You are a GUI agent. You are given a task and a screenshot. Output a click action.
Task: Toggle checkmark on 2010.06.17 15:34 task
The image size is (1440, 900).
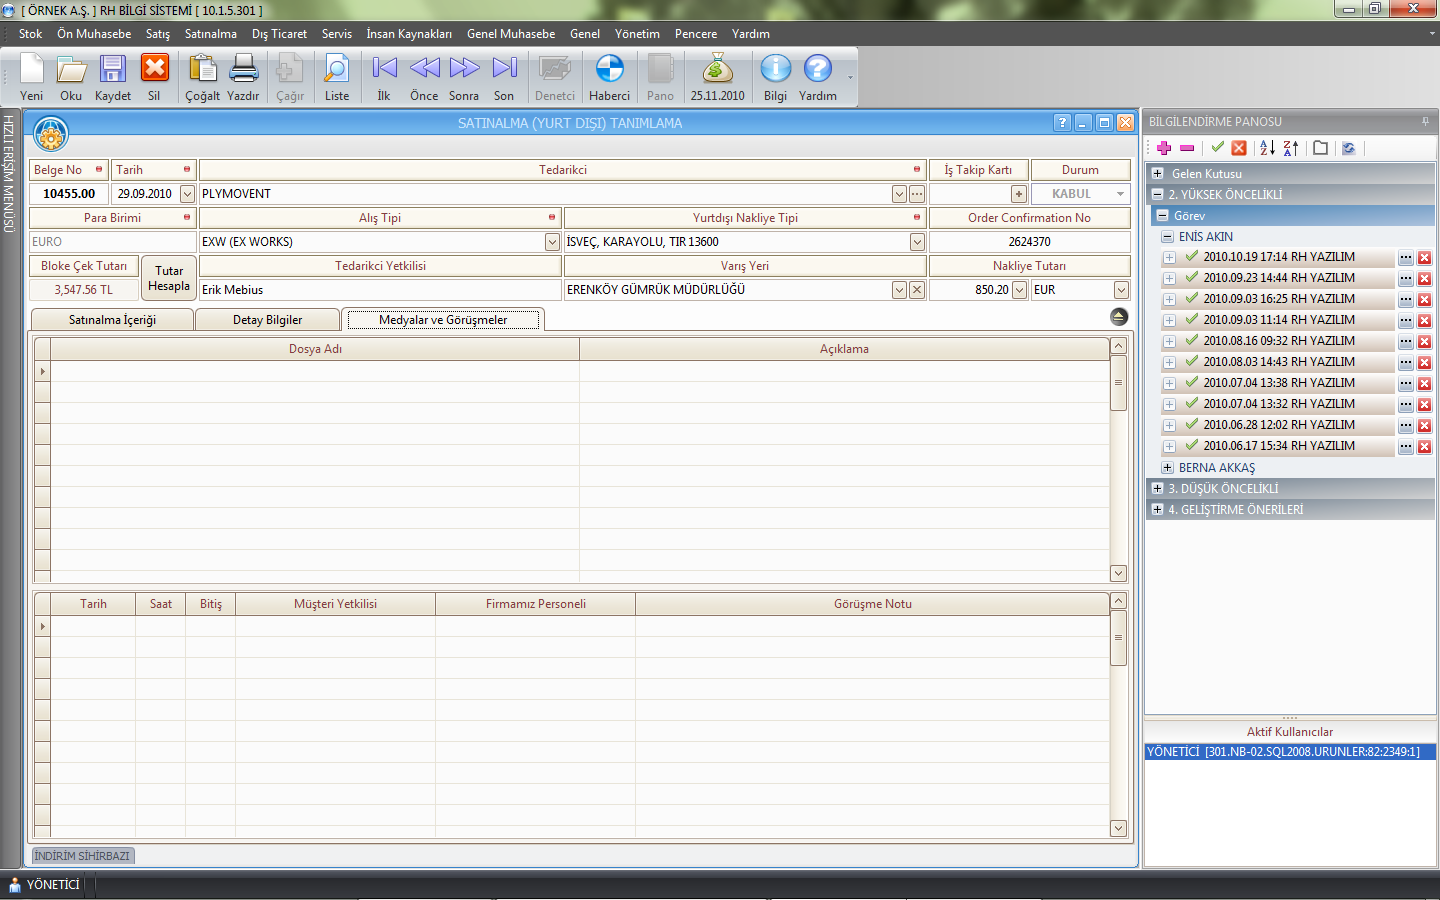point(1192,446)
